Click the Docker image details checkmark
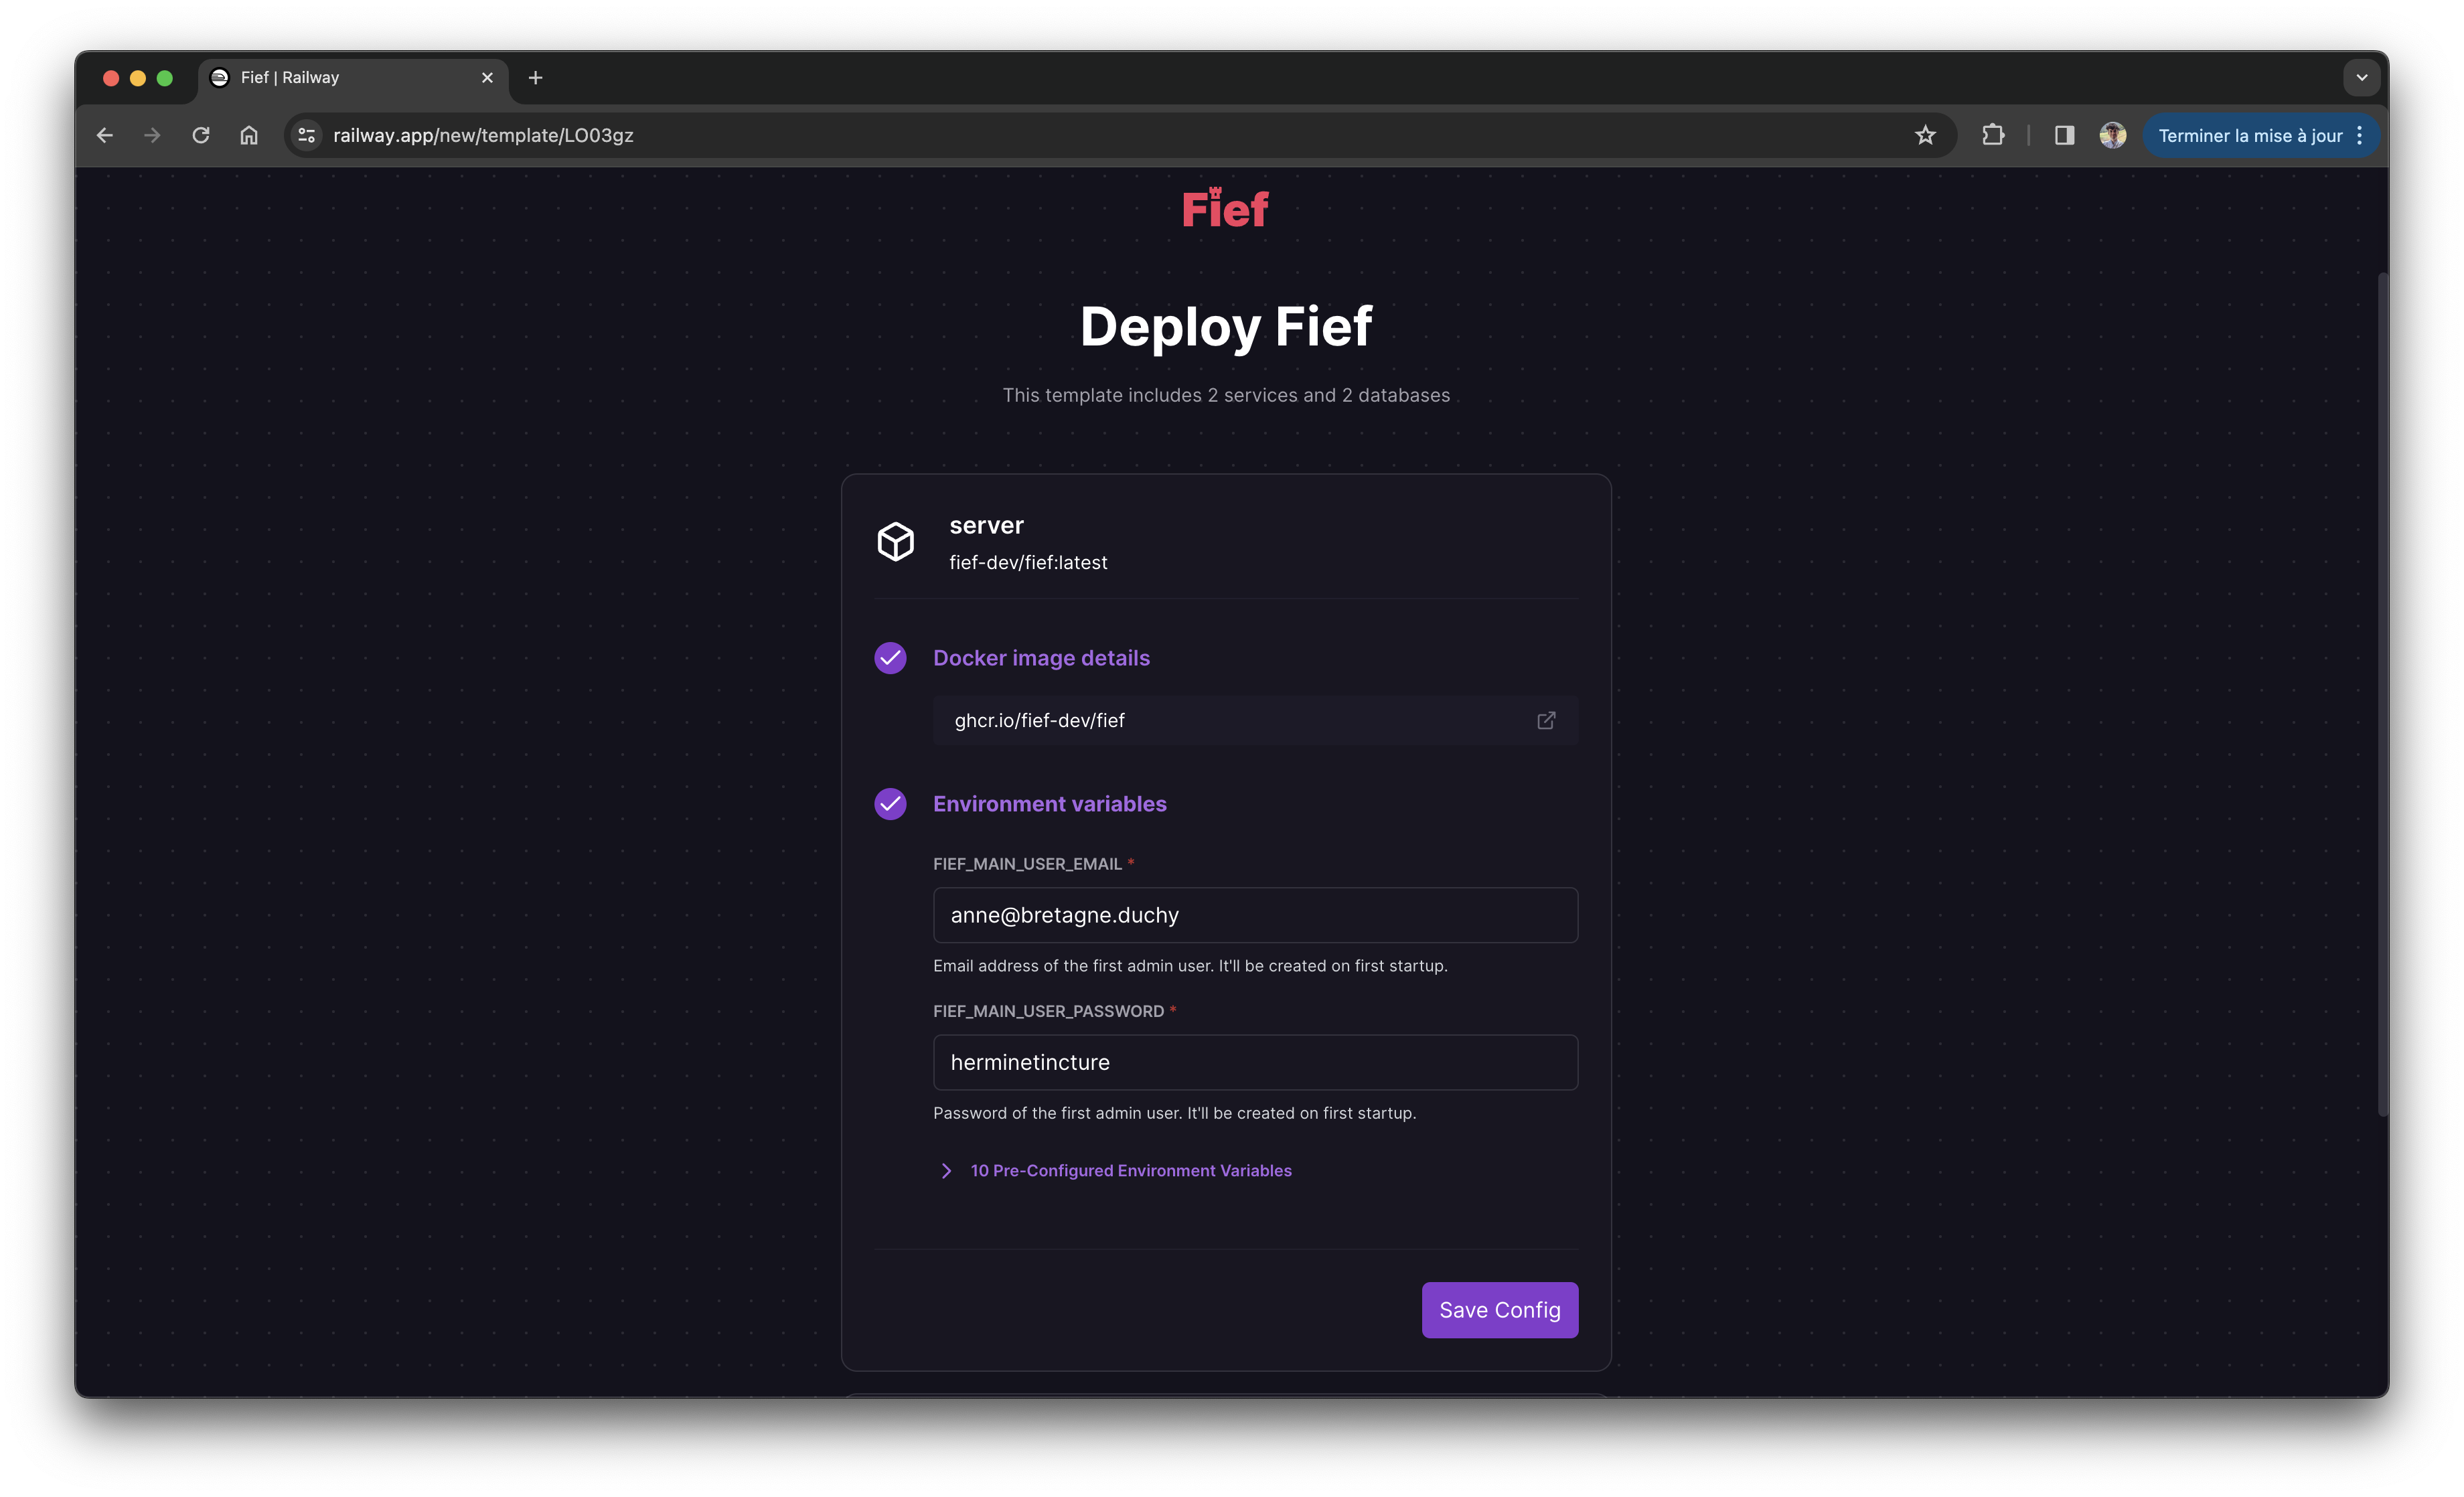Image resolution: width=2464 pixels, height=1497 pixels. pos(890,658)
